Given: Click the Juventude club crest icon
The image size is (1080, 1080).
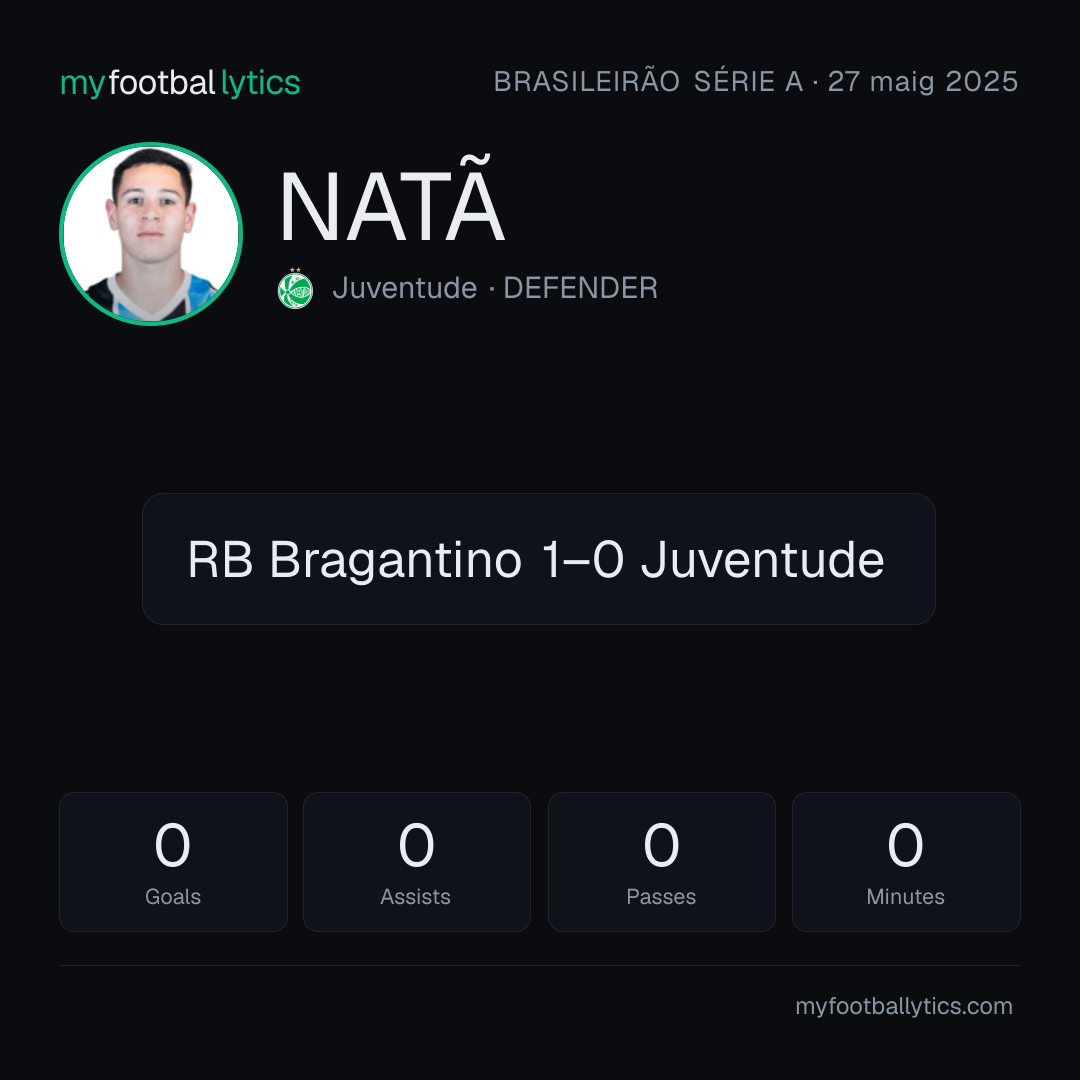Looking at the screenshot, I should click(x=295, y=289).
